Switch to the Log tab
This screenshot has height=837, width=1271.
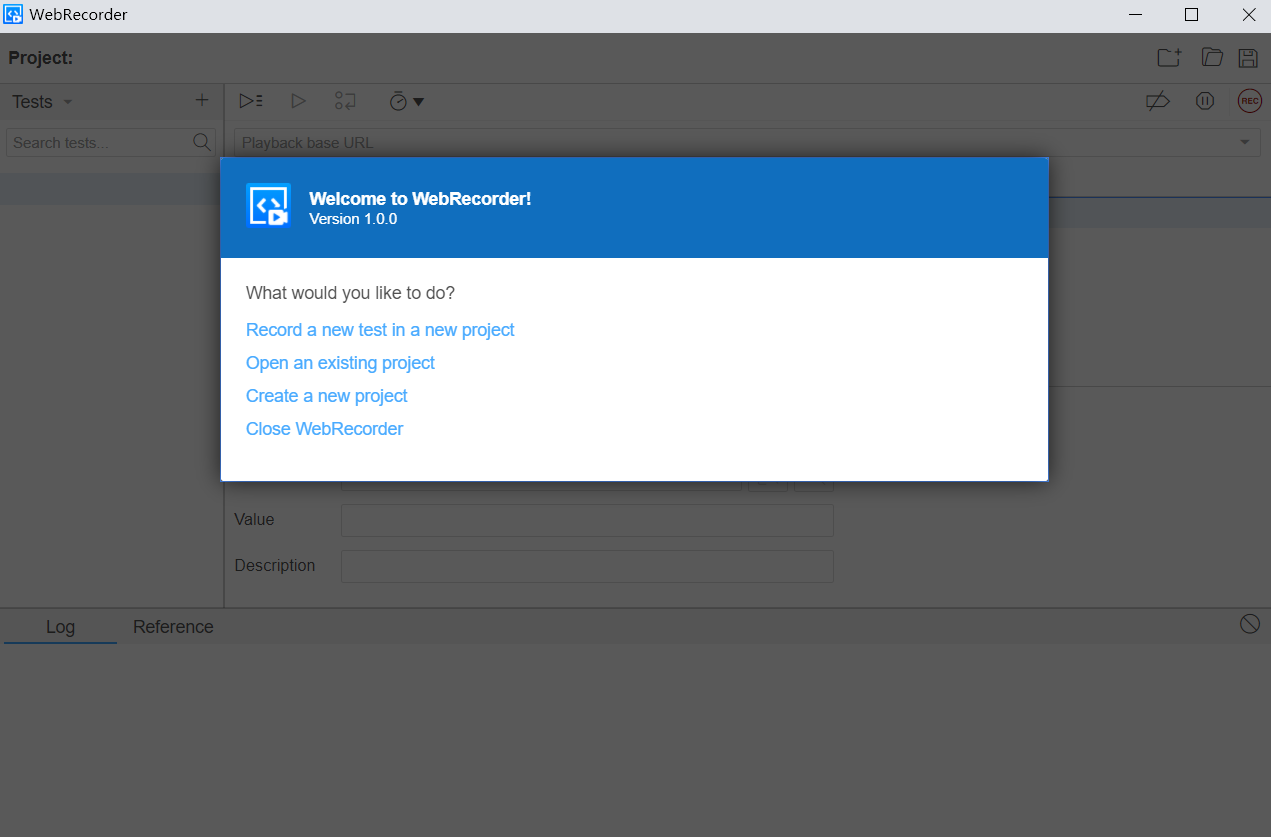[60, 627]
